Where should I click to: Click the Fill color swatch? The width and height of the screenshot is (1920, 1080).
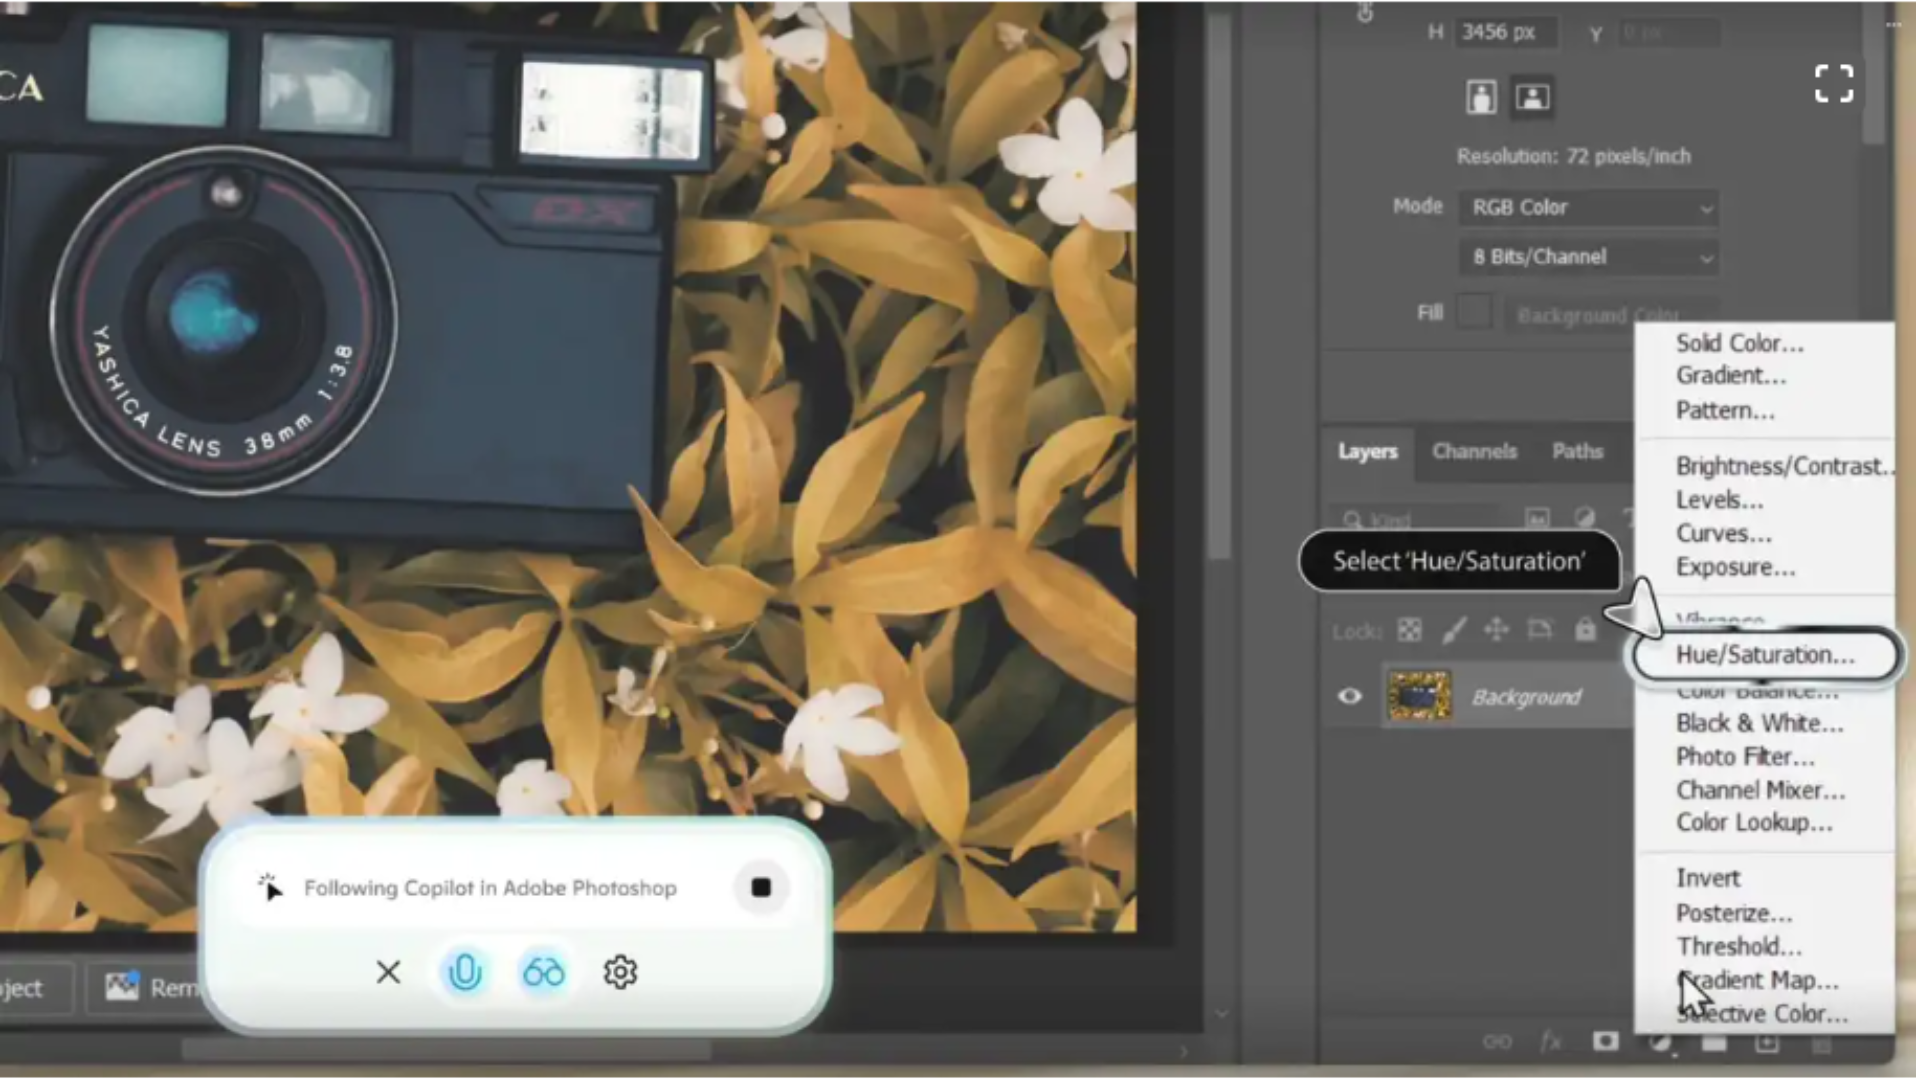1474,313
